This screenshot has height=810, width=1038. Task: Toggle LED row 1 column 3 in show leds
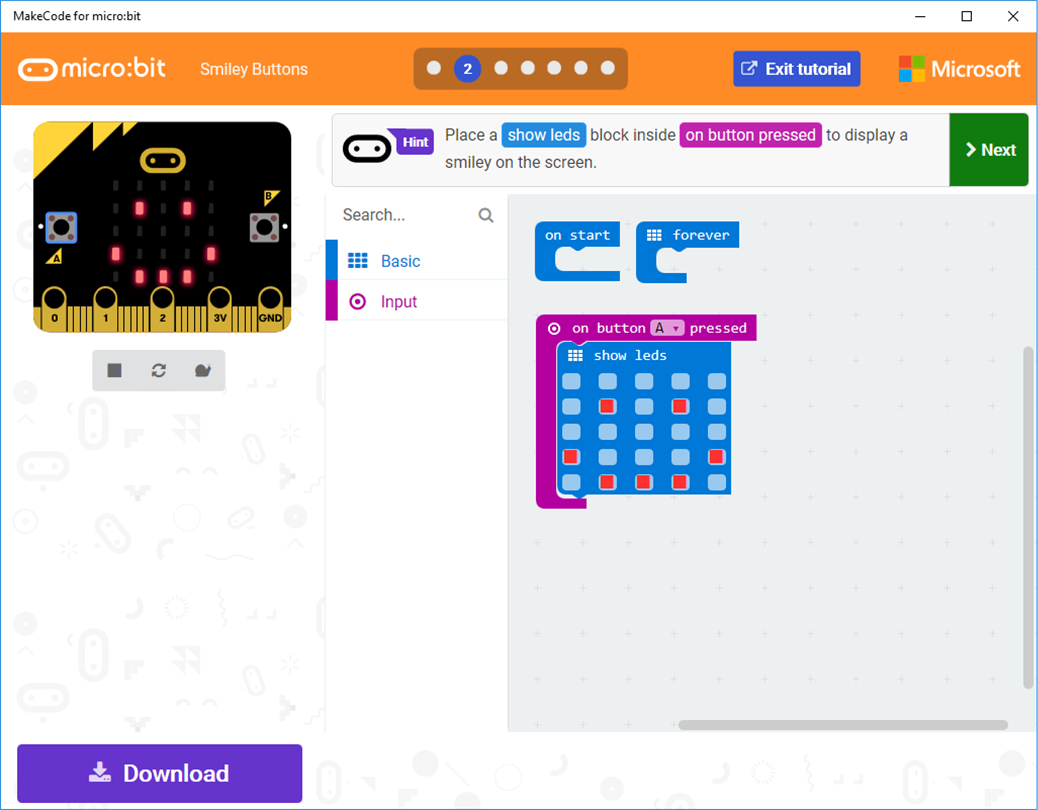(644, 381)
